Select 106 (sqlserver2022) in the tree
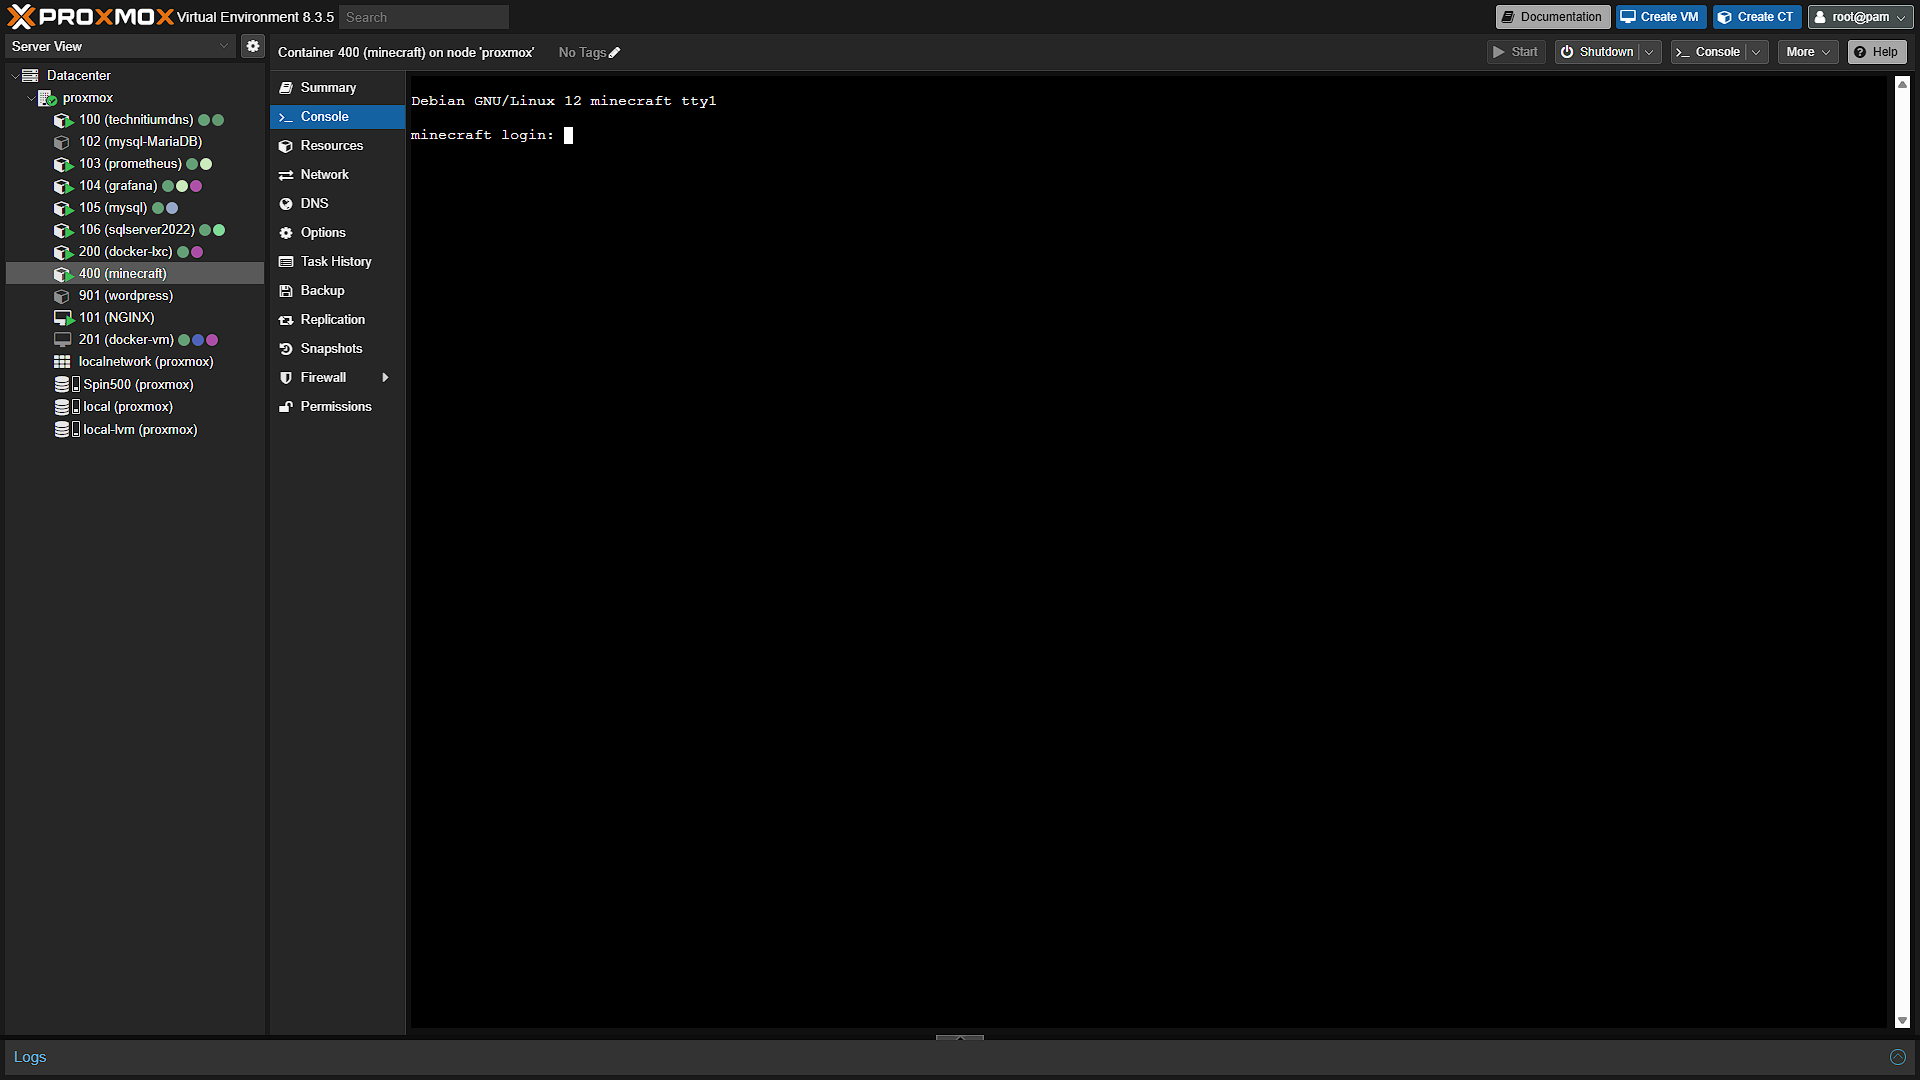 click(x=136, y=230)
